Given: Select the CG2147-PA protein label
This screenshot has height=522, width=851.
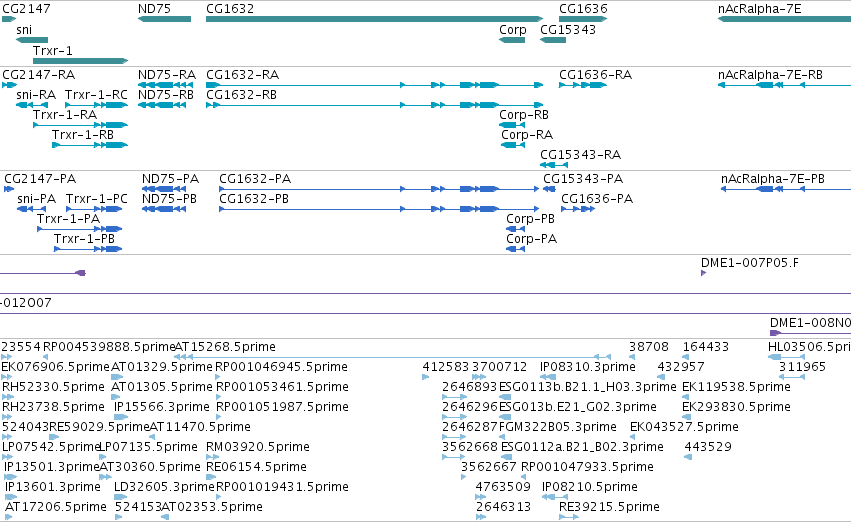Looking at the screenshot, I should click(x=40, y=179).
